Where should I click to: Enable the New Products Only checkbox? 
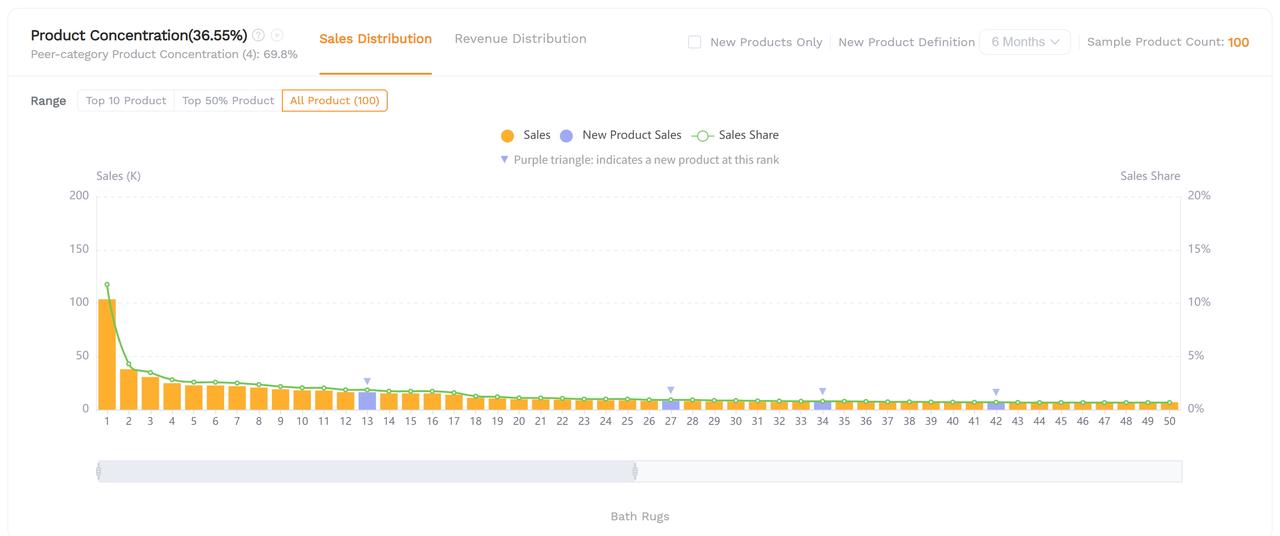pos(694,42)
